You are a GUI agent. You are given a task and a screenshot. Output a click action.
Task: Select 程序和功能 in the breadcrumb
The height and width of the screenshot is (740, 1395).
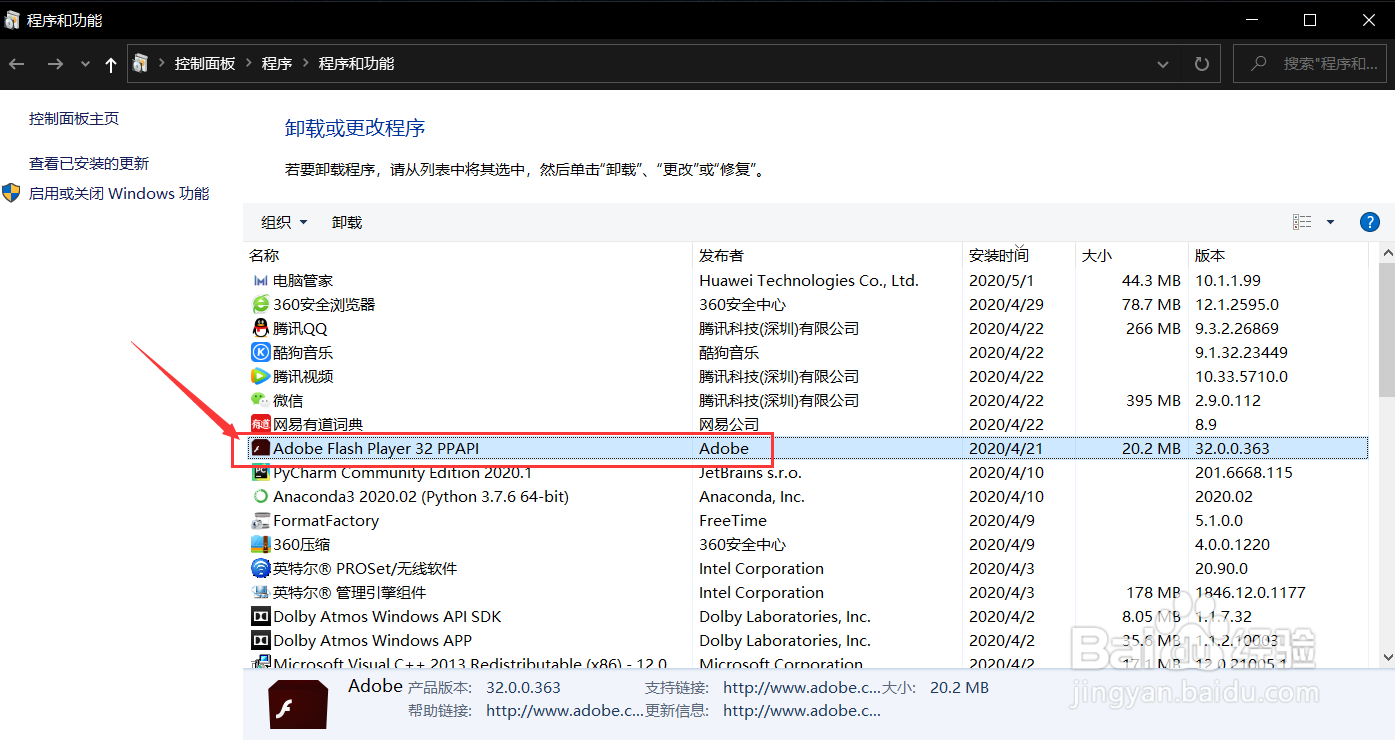click(356, 64)
